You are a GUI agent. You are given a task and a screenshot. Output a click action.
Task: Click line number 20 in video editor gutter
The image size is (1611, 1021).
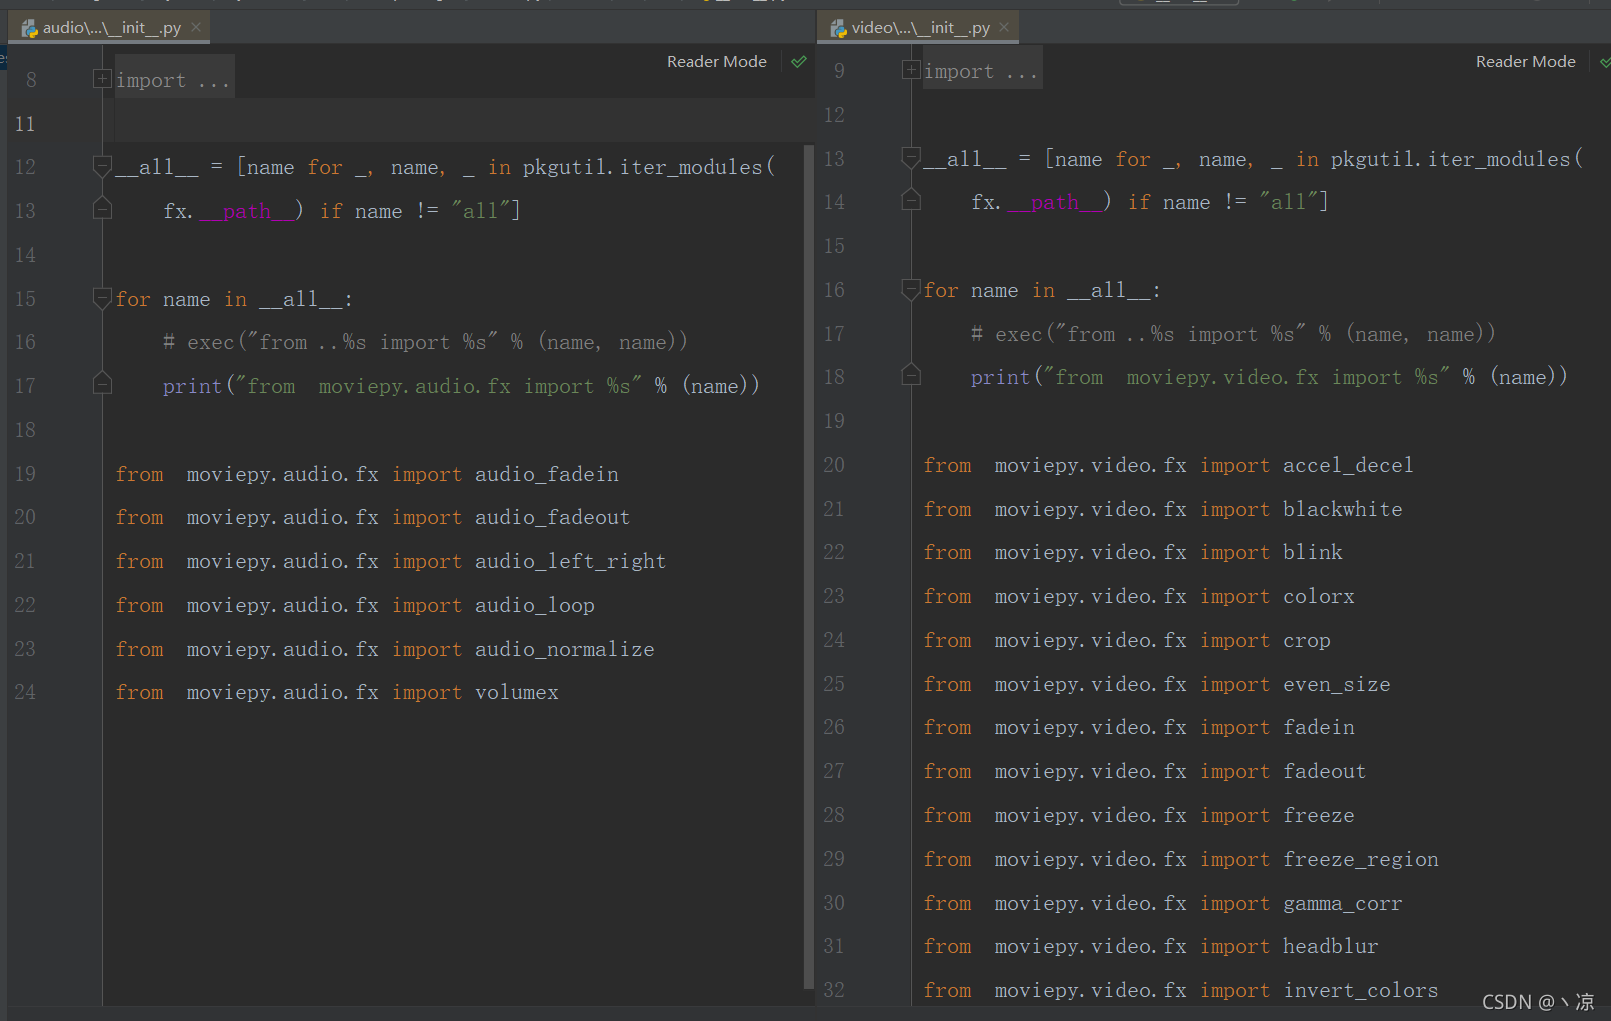click(834, 465)
